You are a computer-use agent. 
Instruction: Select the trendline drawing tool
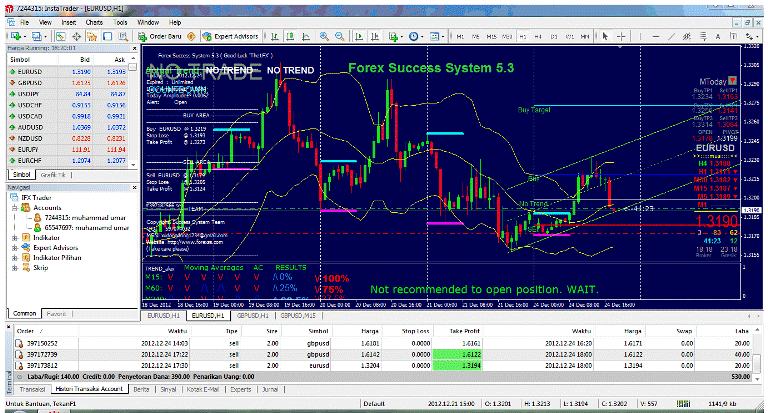click(x=671, y=36)
